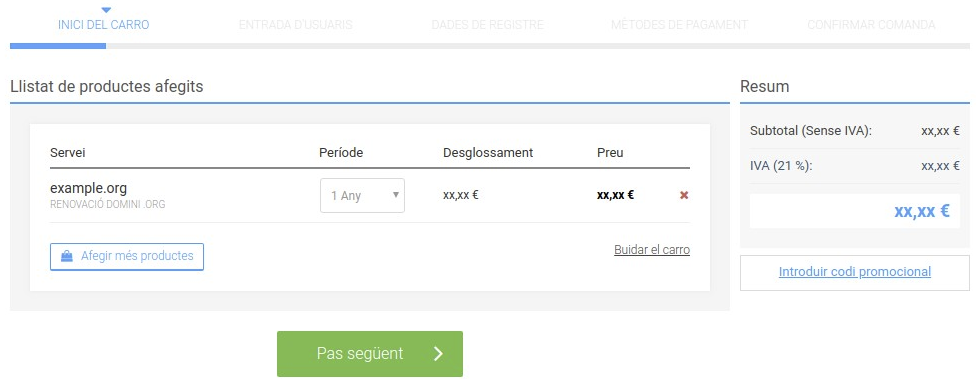
Task: Click the blue checkout progress bar segment
Action: point(58,45)
